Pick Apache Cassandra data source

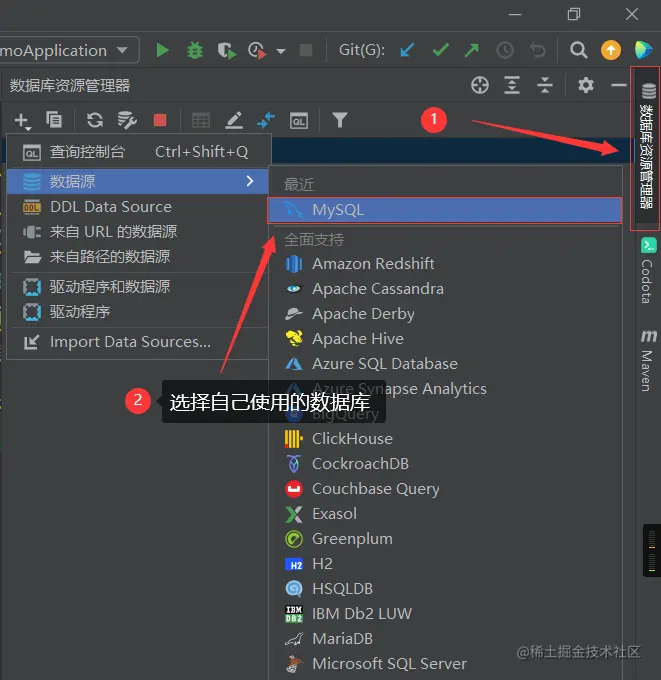446,289
